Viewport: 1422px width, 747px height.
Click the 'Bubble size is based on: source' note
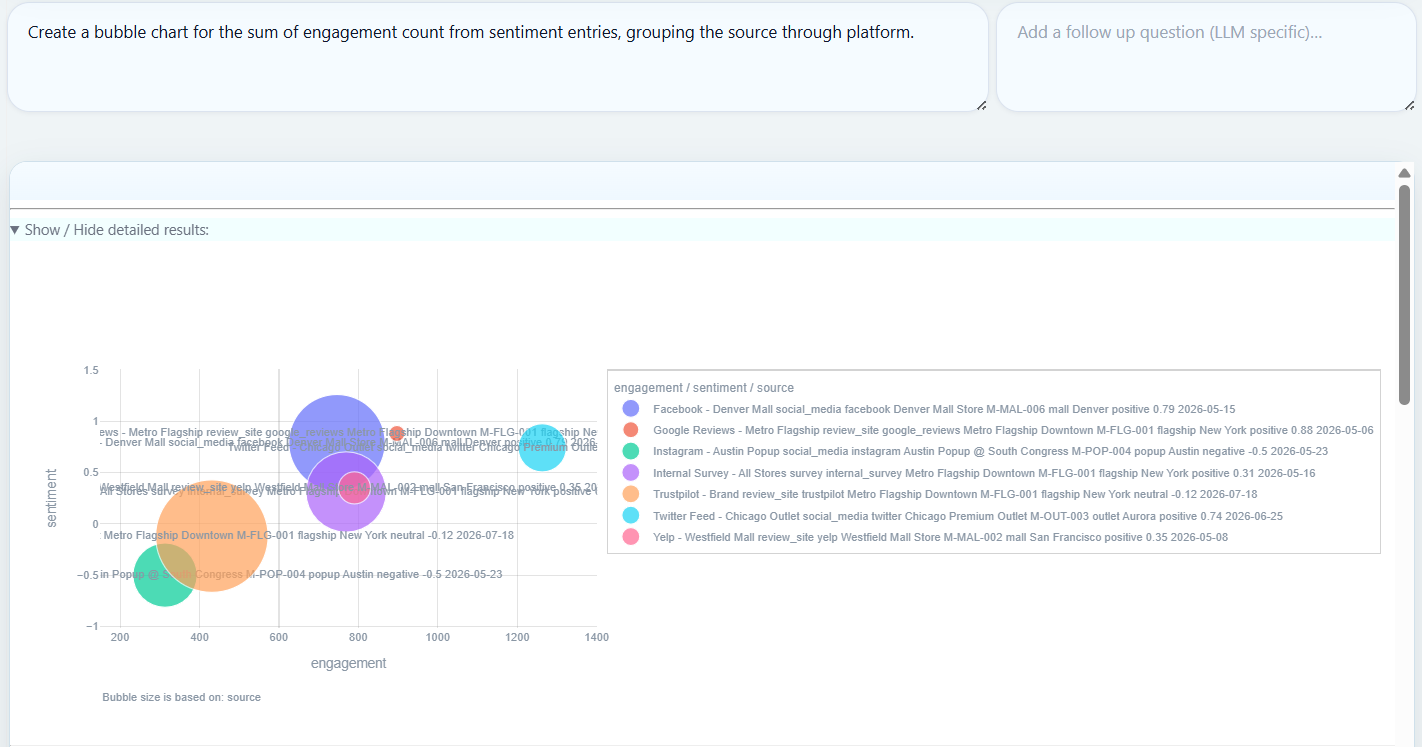coord(182,697)
